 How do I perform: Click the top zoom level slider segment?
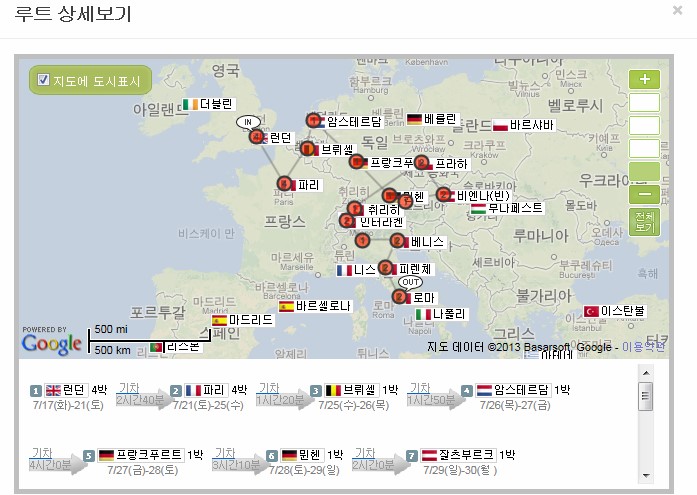[644, 102]
